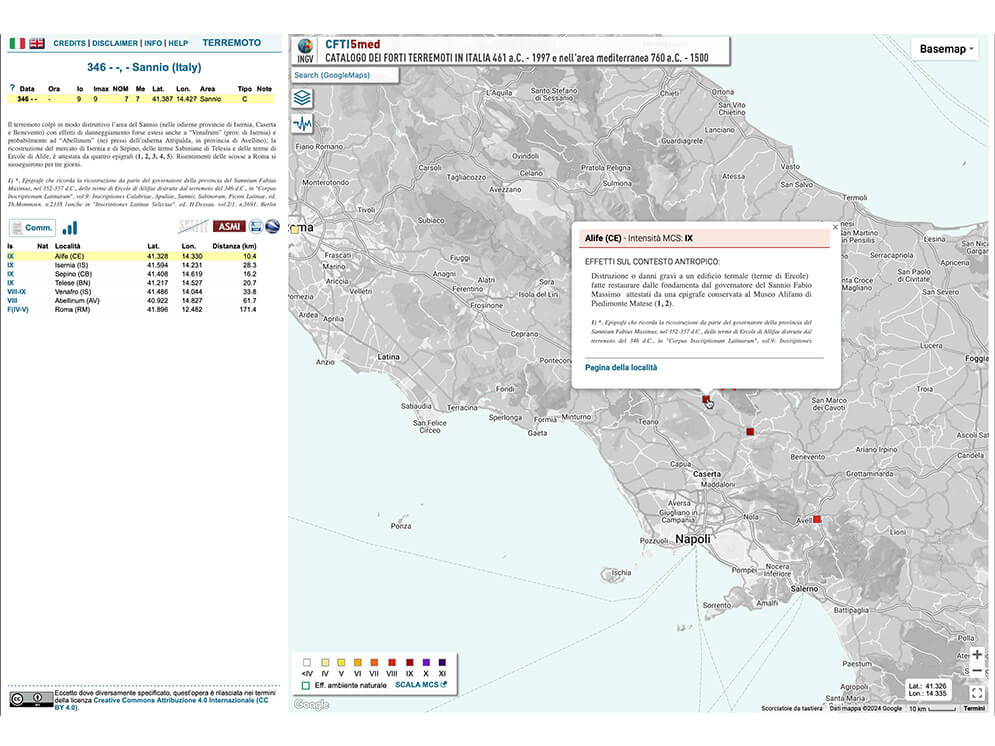The image size is (995, 746).
Task: Click the question mark help icon beside Data
Action: [12, 88]
